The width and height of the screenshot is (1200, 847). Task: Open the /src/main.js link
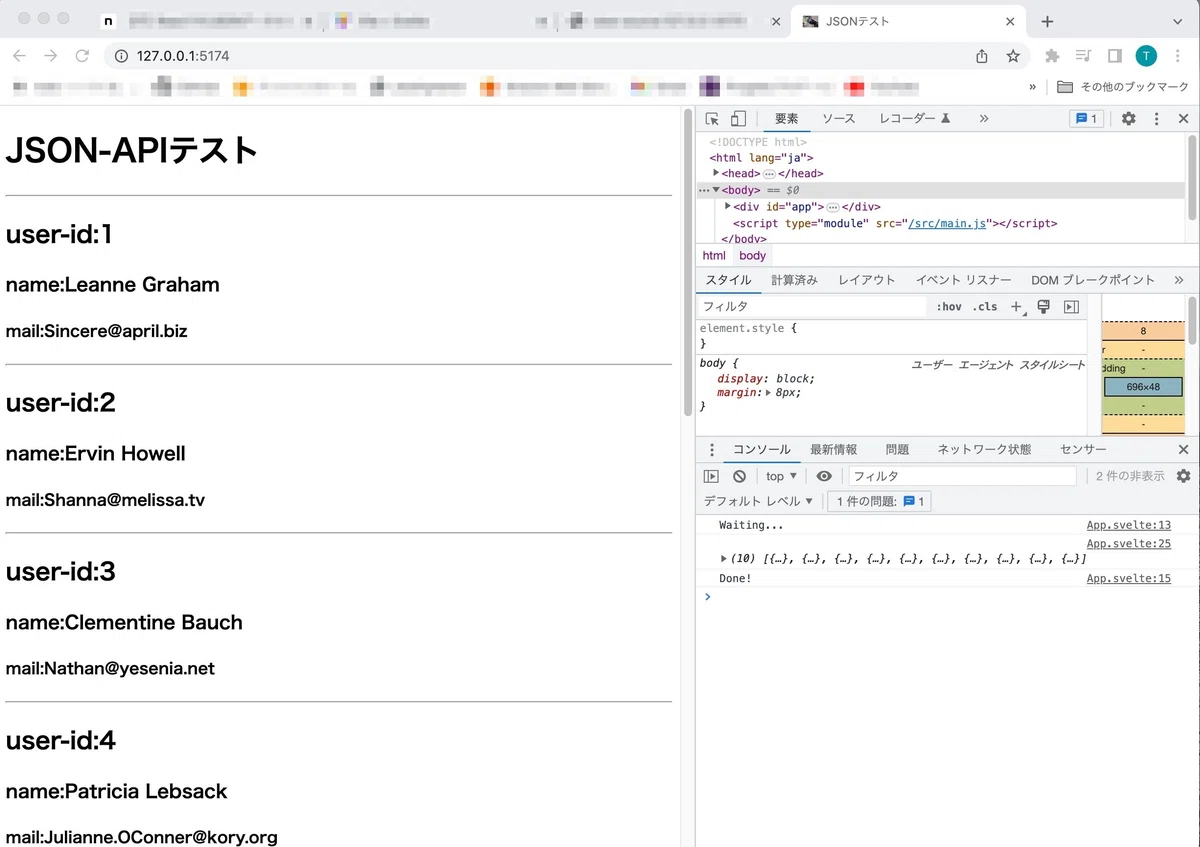pos(947,223)
